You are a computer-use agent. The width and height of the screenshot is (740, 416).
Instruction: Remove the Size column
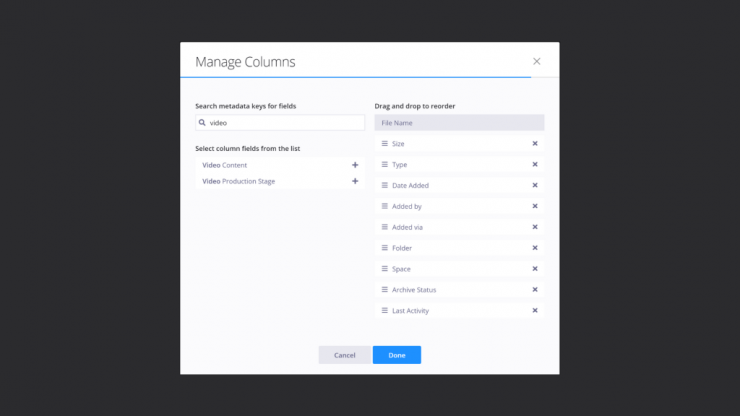coord(535,144)
